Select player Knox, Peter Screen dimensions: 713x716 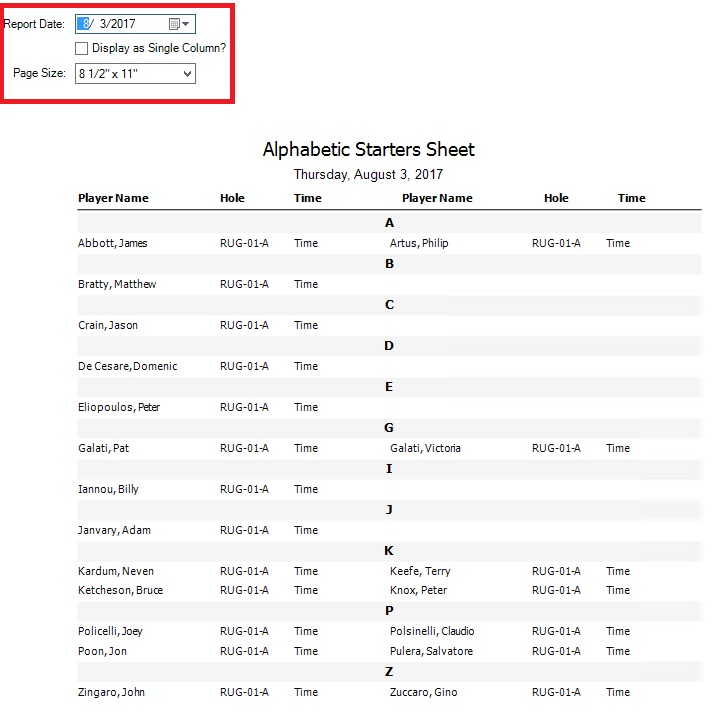(x=419, y=590)
